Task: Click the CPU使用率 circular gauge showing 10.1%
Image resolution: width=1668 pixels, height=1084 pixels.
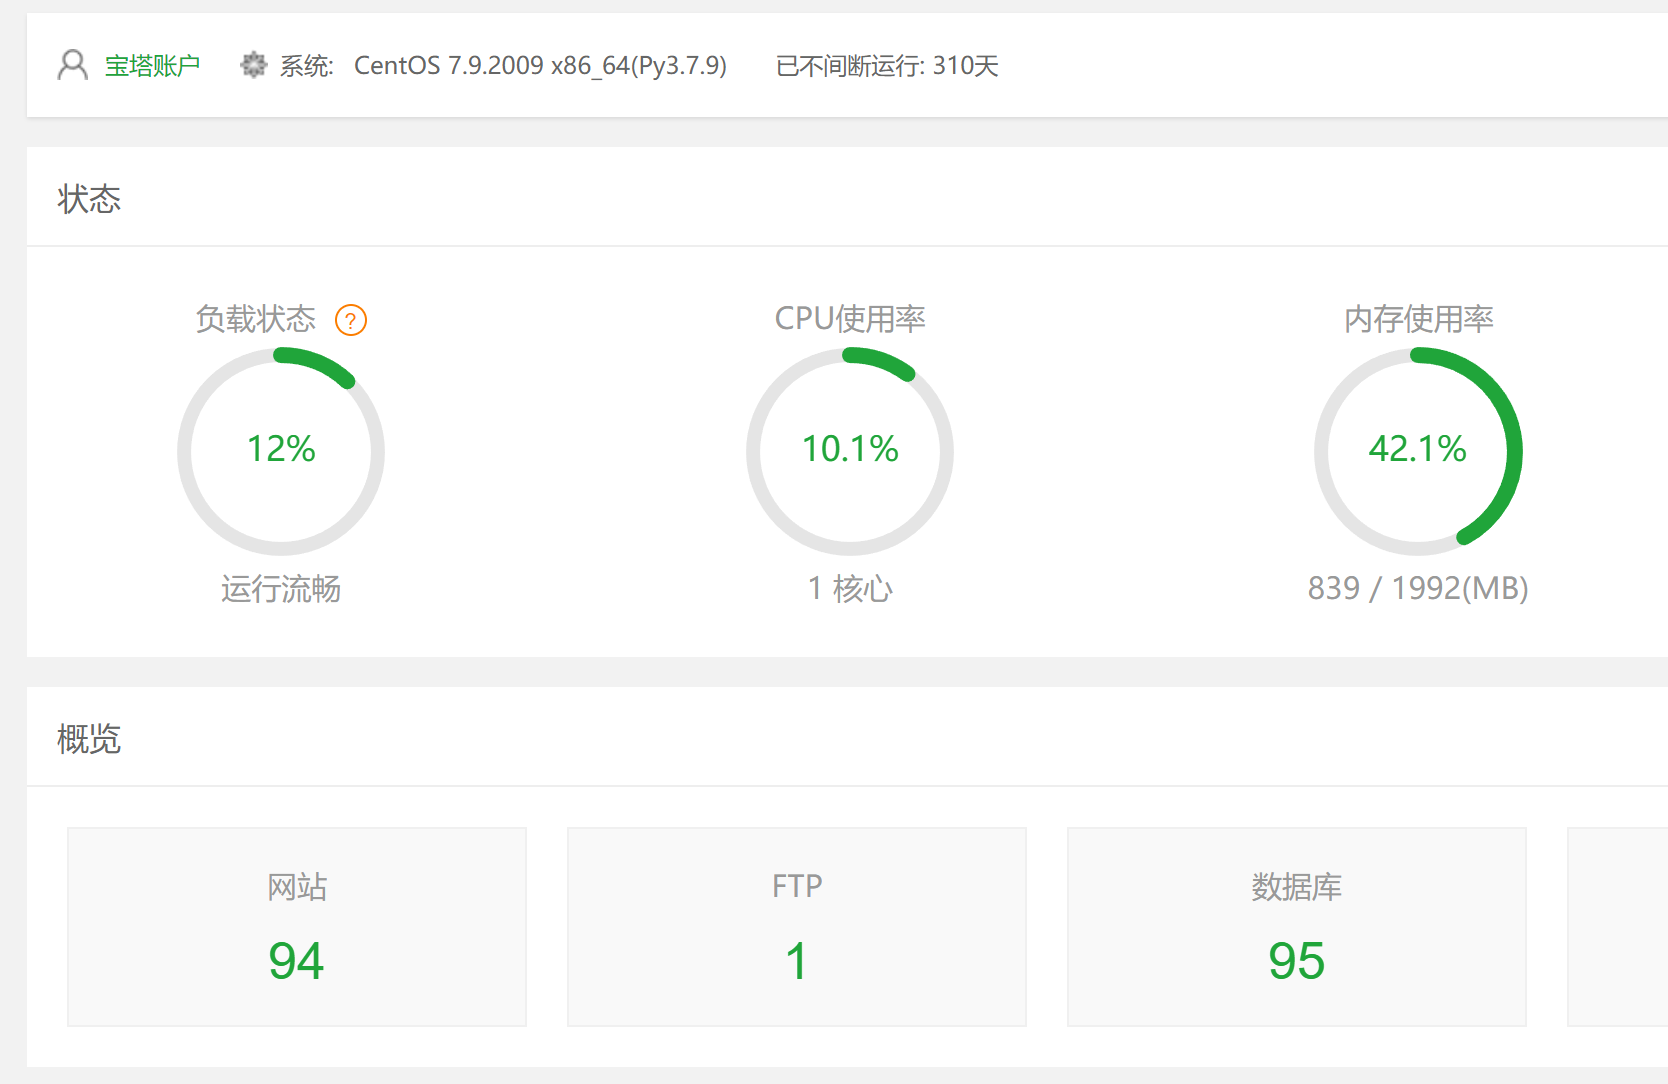Action: (x=850, y=451)
